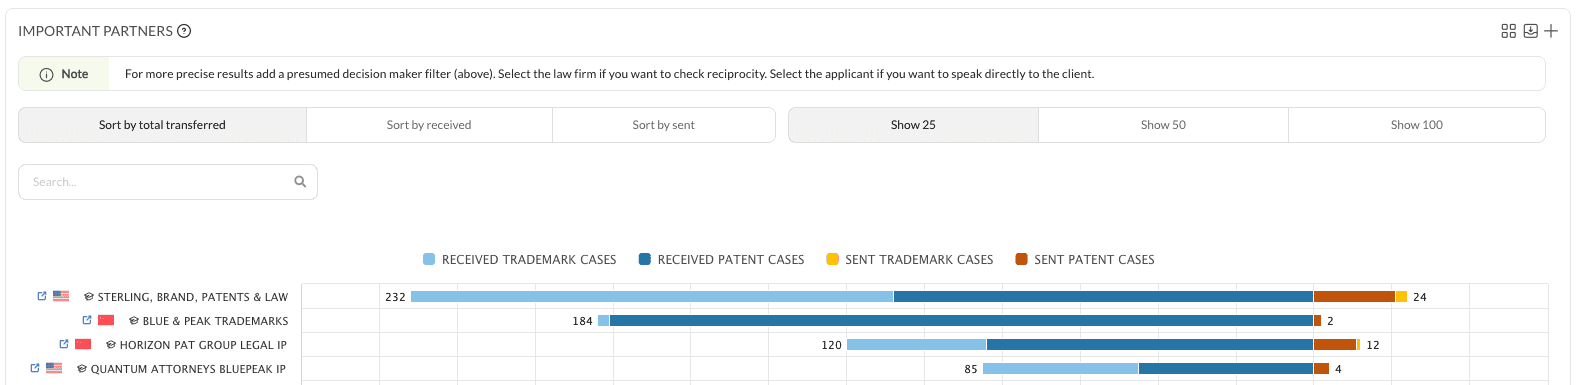The image size is (1578, 385).
Task: Toggle Sent Patent Cases legend swatch
Action: click(1021, 259)
